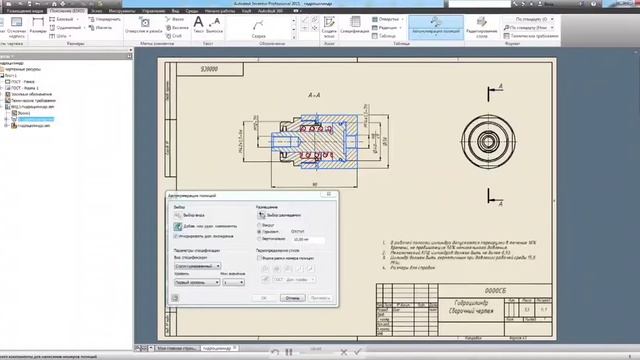Image resolution: width=640 pixels, height=360 pixels.
Task: Select the Высечка punch note tool
Action: (177, 27)
